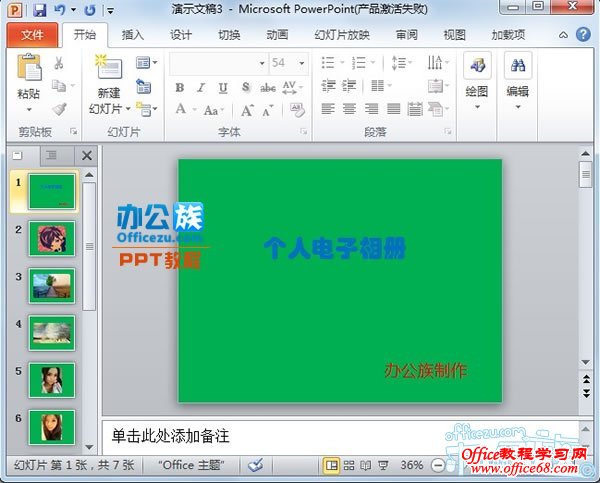
Task: Click the Paste (粘贴) clipboard icon
Action: 29,70
